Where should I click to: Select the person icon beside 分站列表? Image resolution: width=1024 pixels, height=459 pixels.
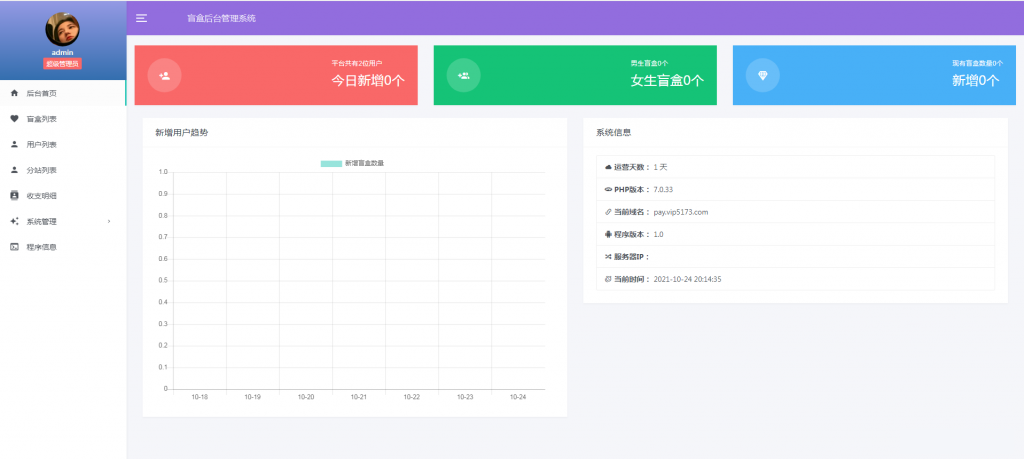(14, 170)
